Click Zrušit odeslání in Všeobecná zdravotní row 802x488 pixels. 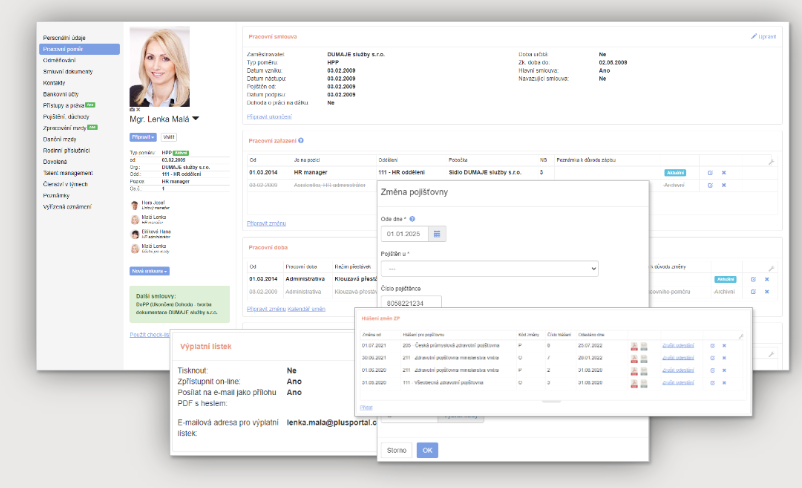678,383
